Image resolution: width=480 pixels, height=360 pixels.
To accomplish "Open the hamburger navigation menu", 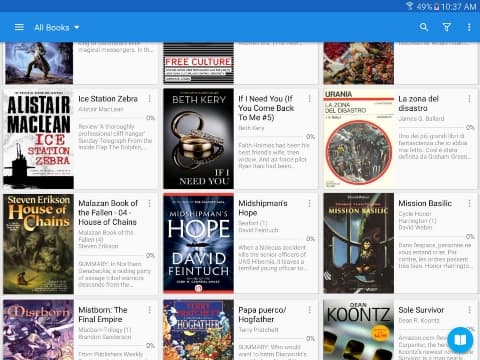I will click(x=19, y=27).
